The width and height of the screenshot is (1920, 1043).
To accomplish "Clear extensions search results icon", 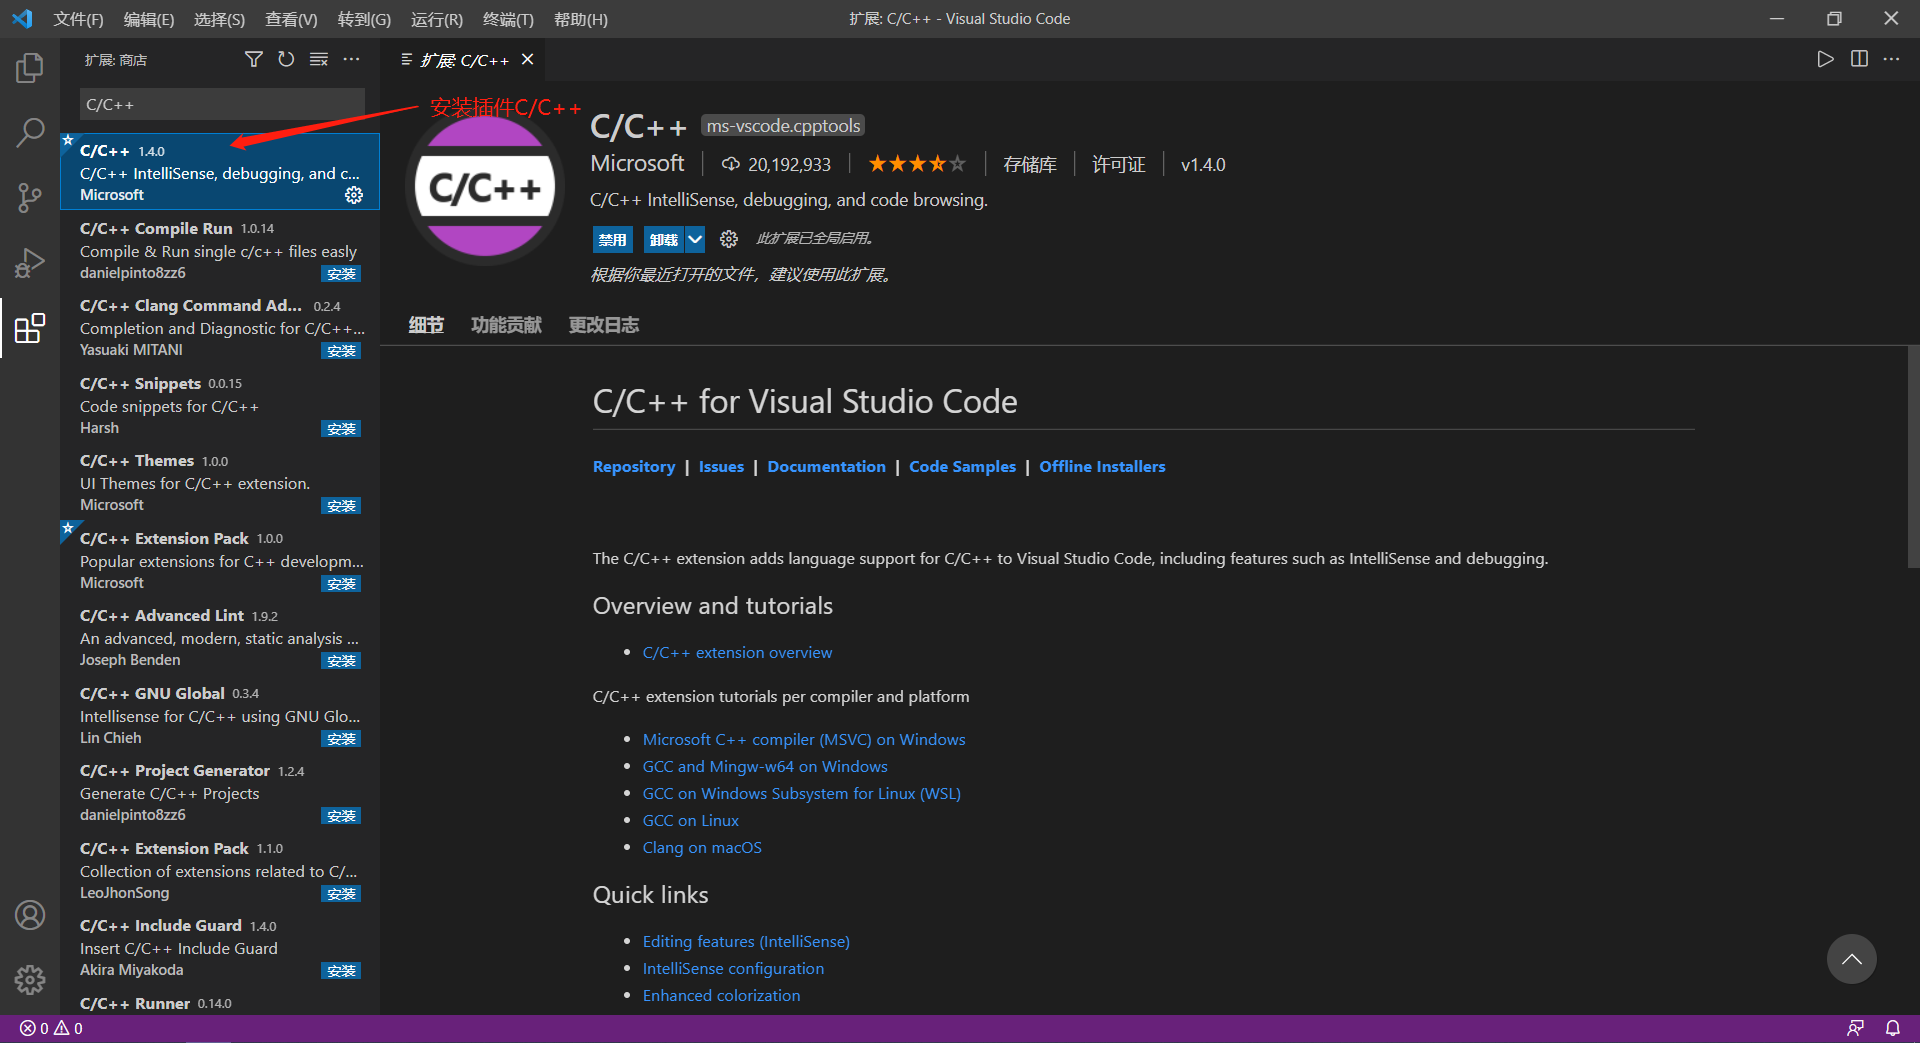I will (x=319, y=60).
